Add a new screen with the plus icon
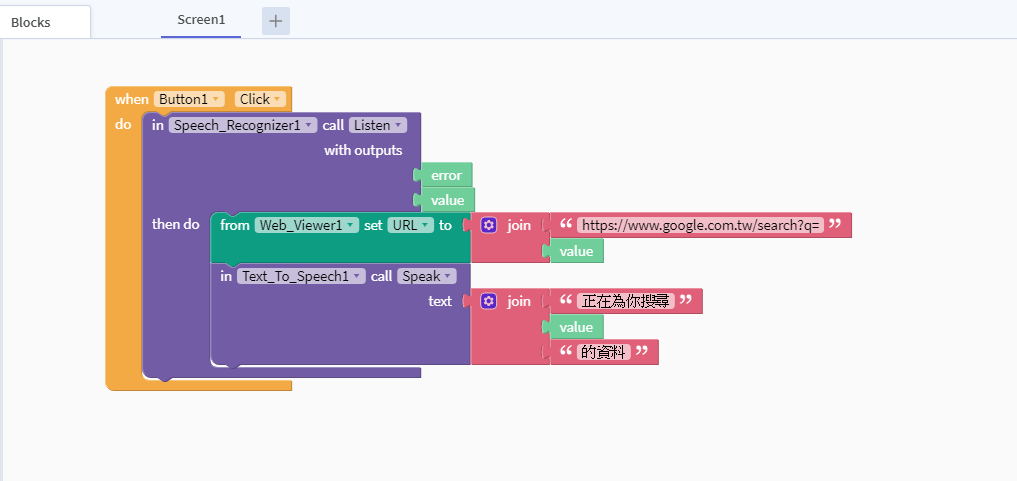1017x481 pixels. (x=276, y=21)
